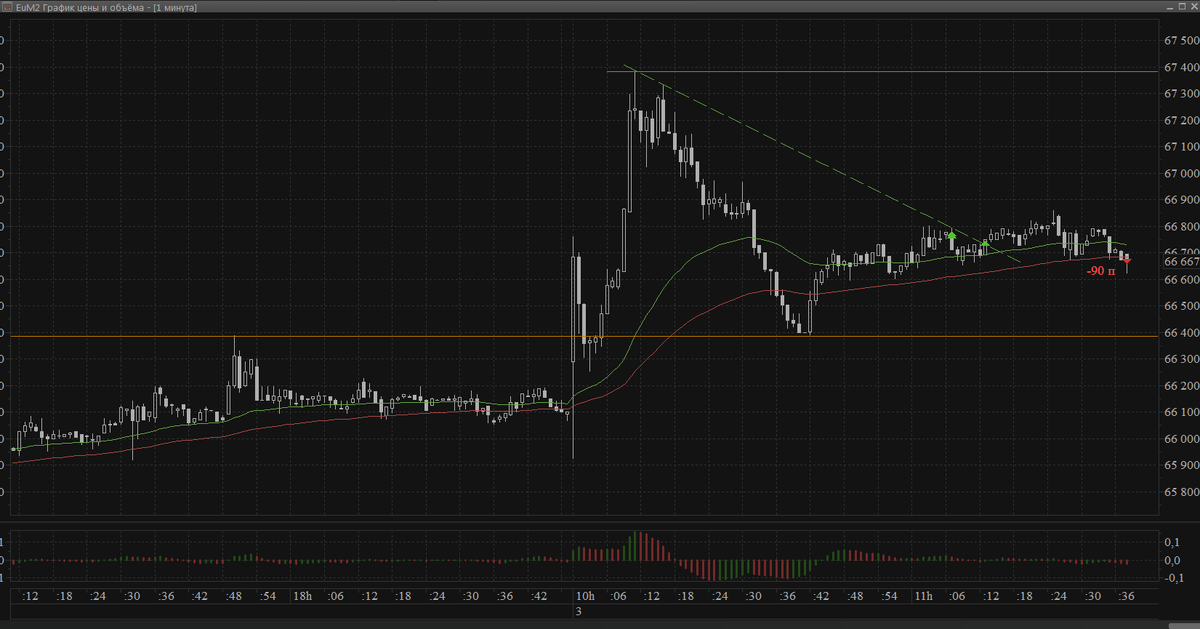Select the dashed green descending trendline

tap(822, 164)
